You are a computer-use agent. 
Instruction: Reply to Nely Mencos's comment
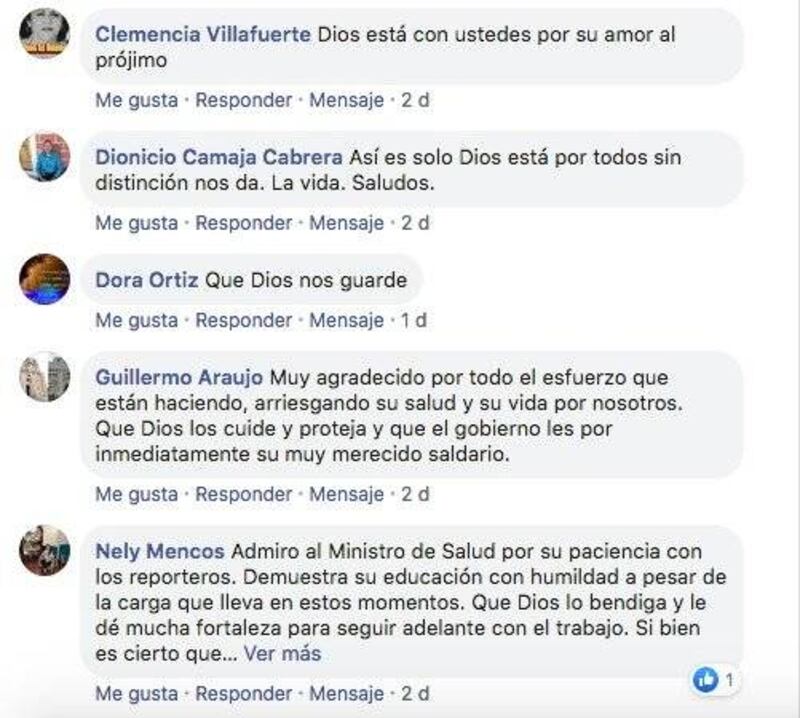coord(244,694)
